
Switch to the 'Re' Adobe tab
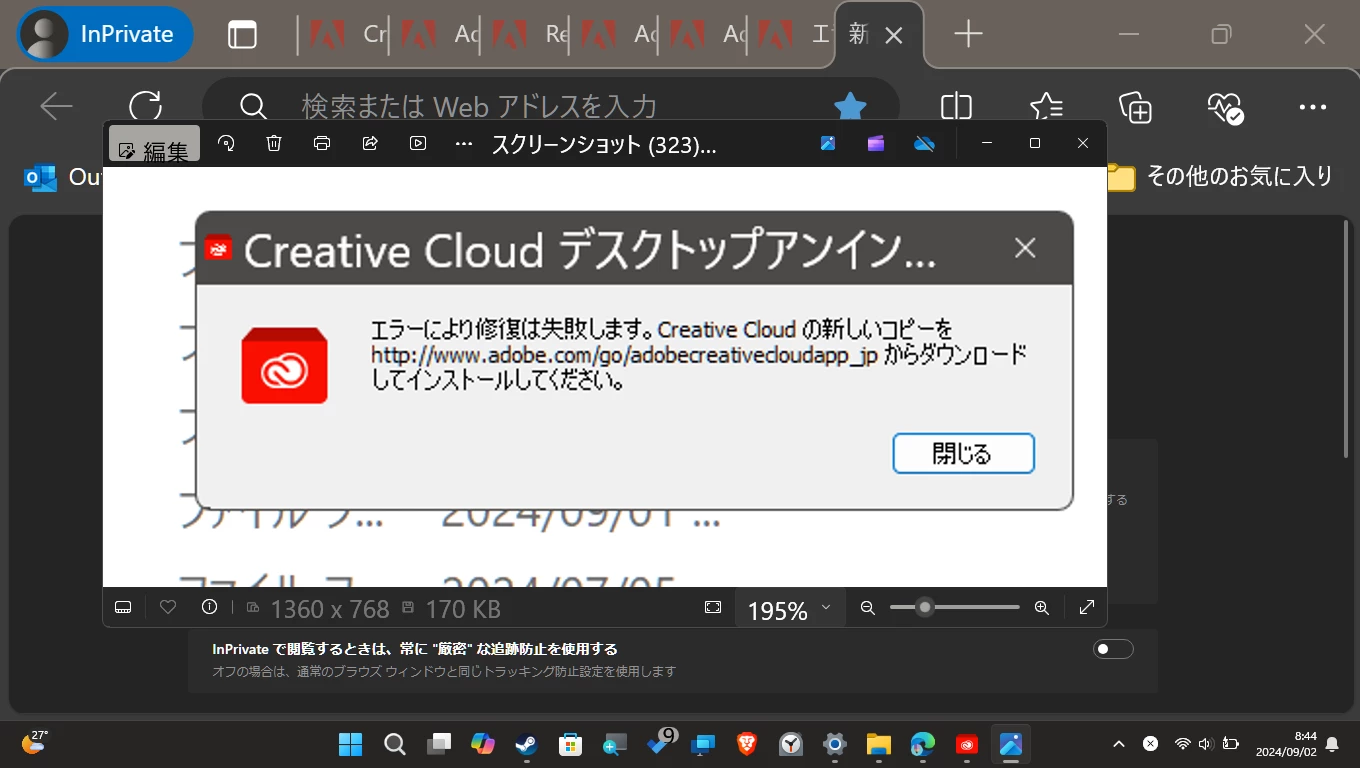pyautogui.click(x=528, y=35)
